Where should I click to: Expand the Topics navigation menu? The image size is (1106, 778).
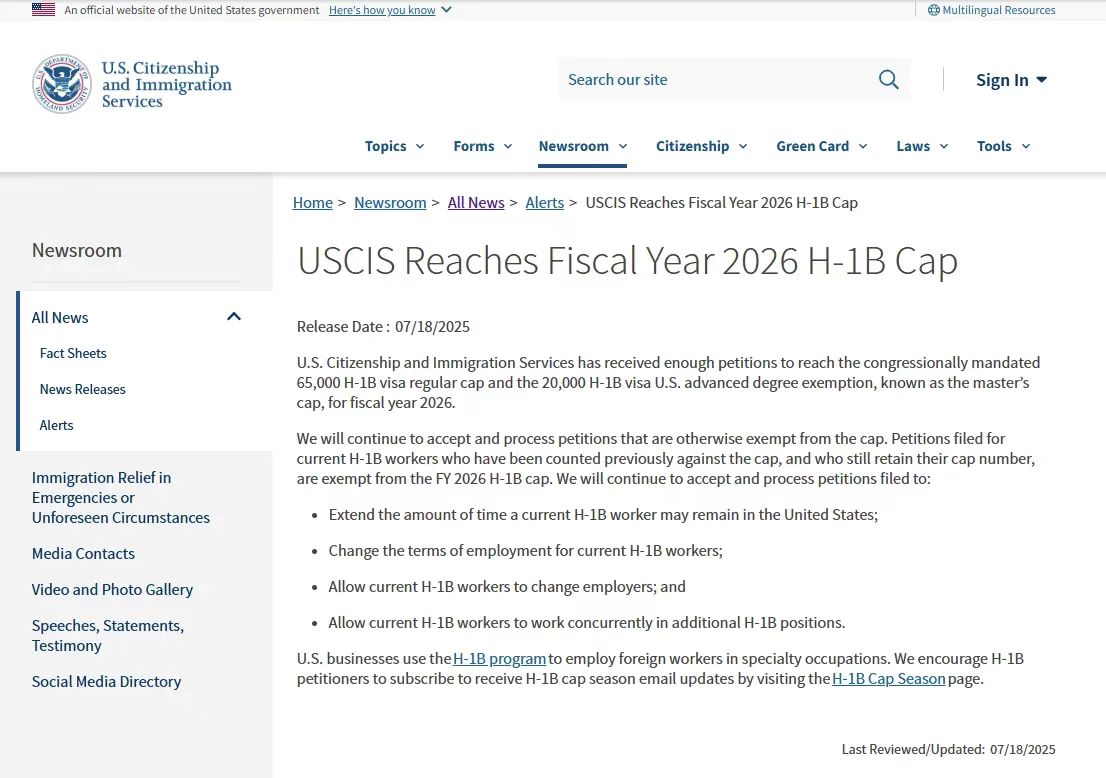click(x=394, y=146)
